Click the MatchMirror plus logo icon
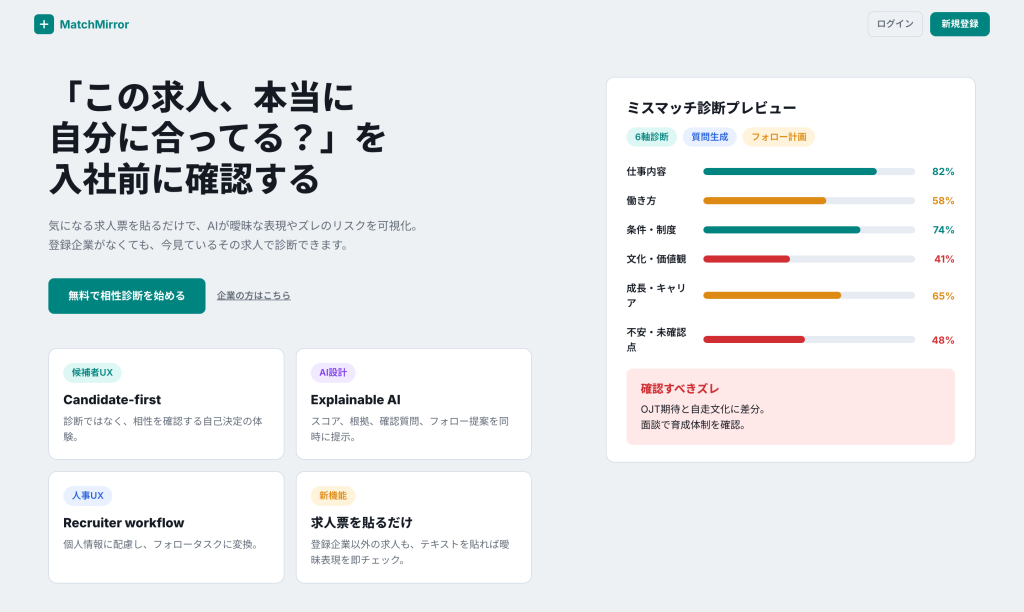 [44, 24]
